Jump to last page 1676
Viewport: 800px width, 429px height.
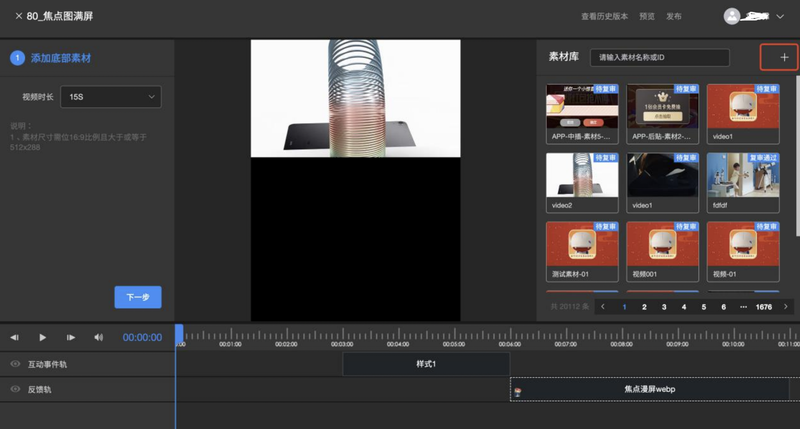point(764,307)
